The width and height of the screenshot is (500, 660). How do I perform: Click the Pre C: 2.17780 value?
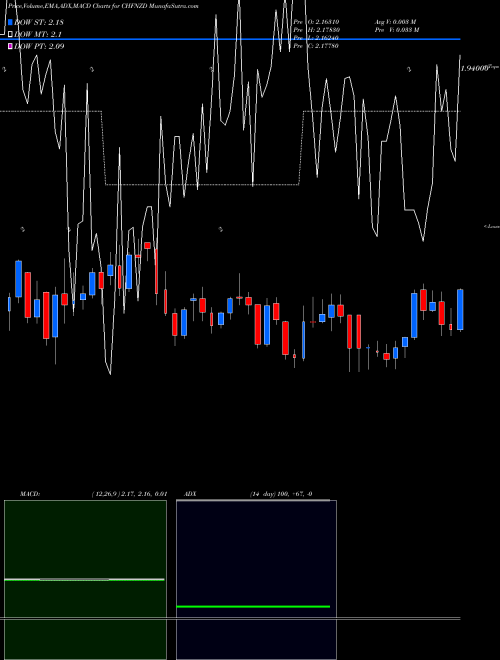tap(316, 46)
